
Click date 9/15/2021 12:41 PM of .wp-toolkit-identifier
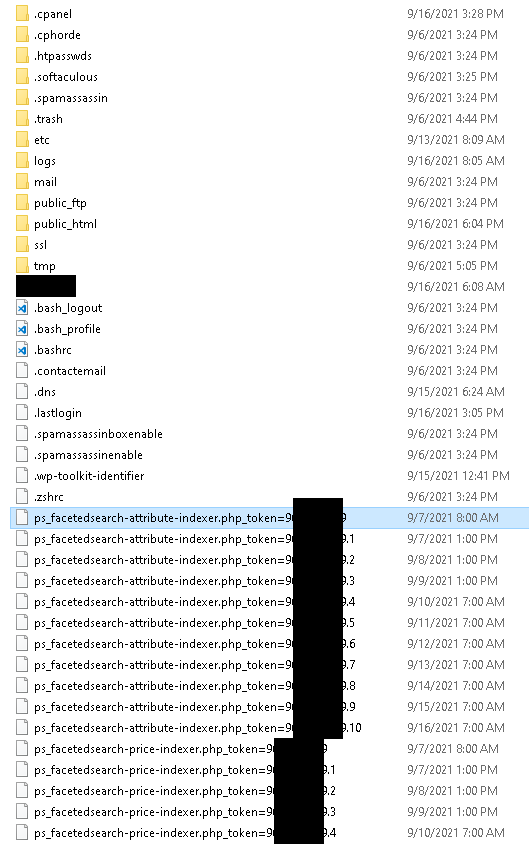coord(458,476)
